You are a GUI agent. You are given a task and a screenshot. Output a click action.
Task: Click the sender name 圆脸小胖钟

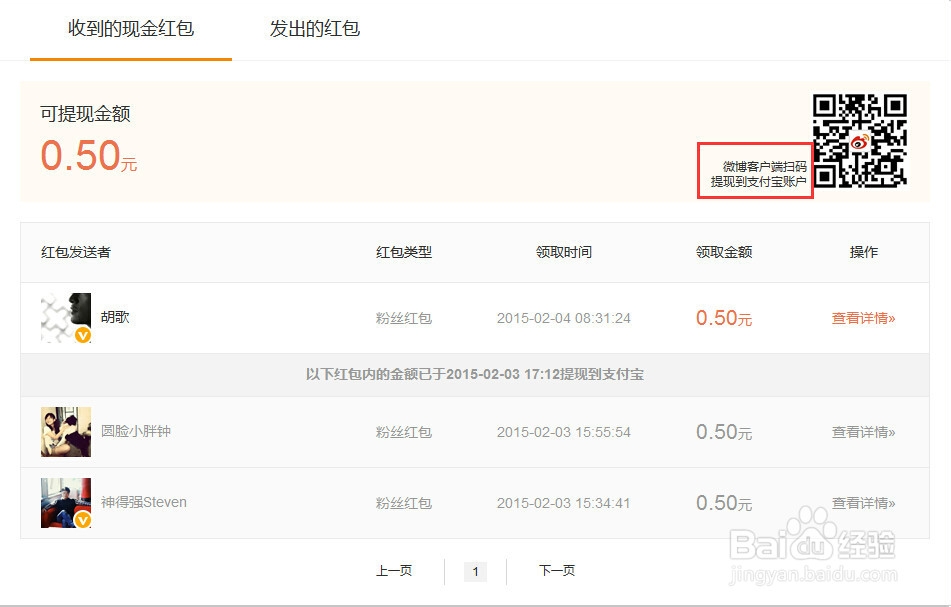(136, 431)
